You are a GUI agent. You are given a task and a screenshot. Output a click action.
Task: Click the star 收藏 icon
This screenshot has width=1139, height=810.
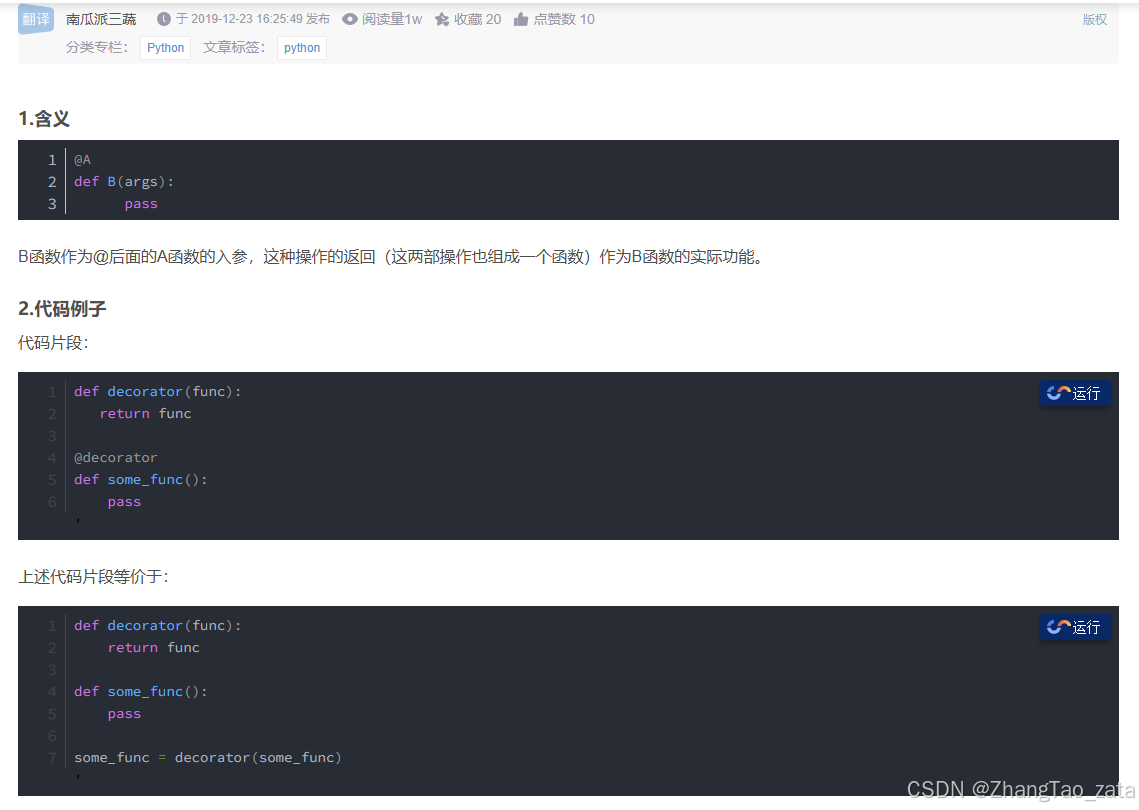[442, 20]
